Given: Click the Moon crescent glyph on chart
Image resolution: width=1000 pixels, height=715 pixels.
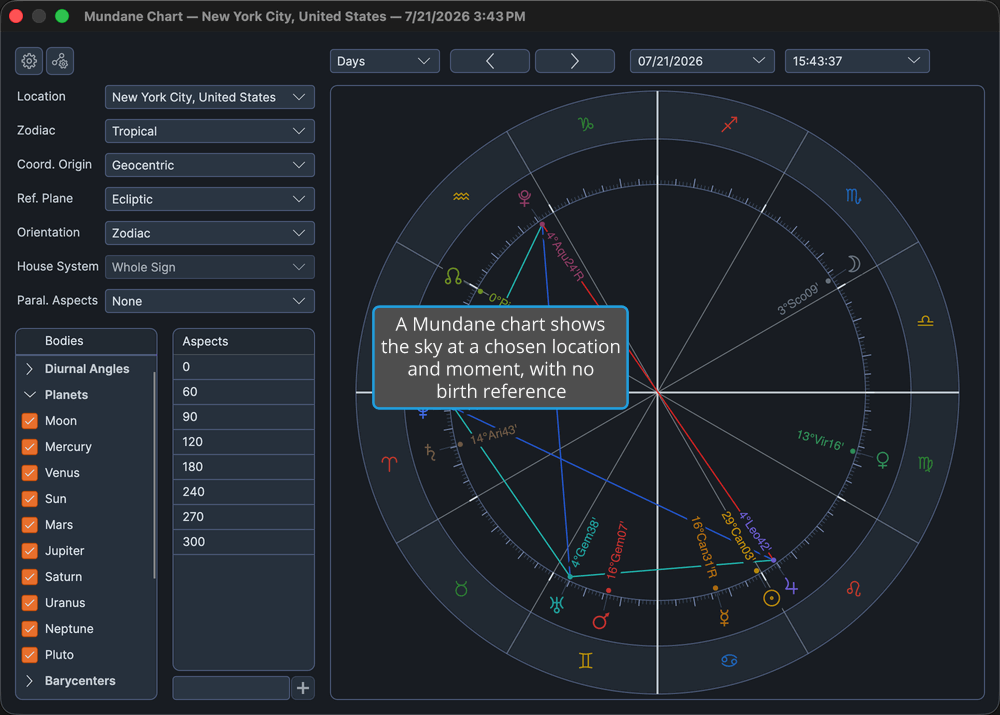Looking at the screenshot, I should (854, 263).
